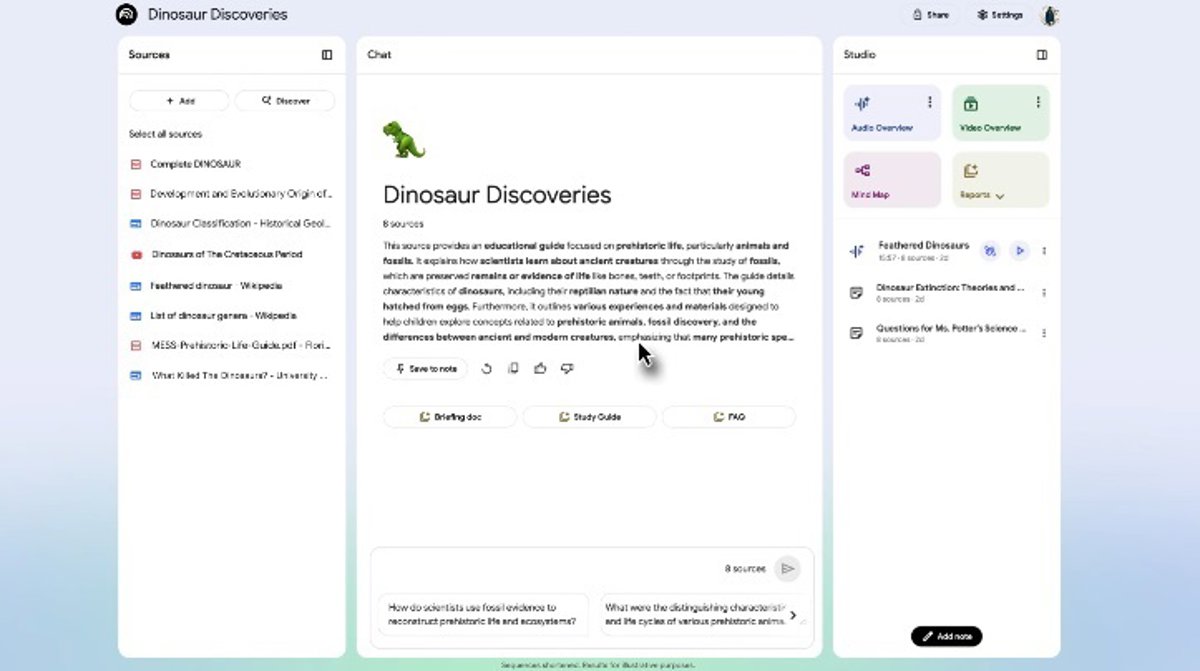Open the Mind Map tile
This screenshot has height=671, width=1200.
point(892,180)
